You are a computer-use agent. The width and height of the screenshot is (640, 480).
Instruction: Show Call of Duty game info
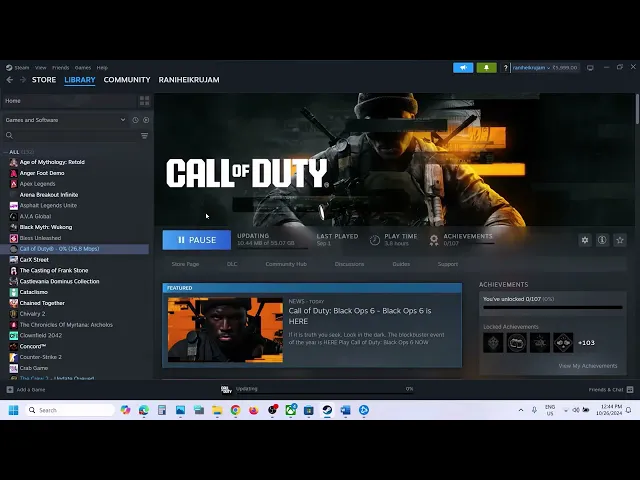[602, 240]
